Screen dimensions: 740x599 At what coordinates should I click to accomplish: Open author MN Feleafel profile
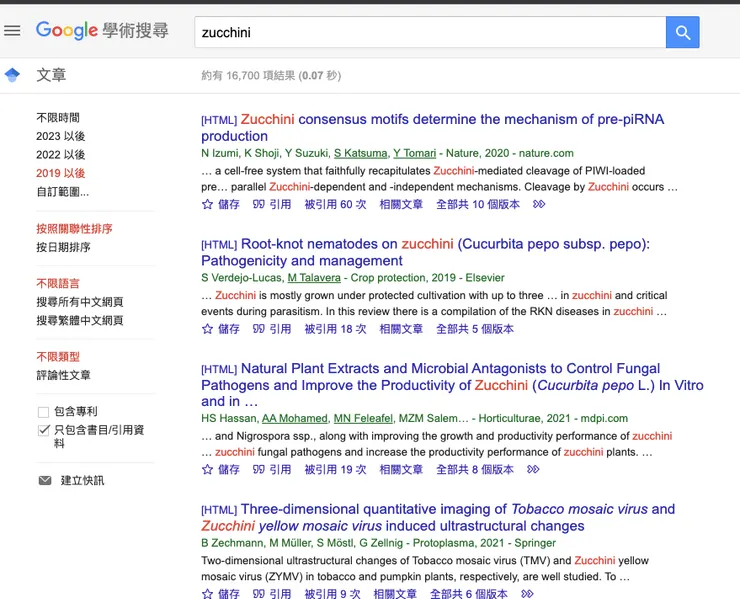[363, 419]
